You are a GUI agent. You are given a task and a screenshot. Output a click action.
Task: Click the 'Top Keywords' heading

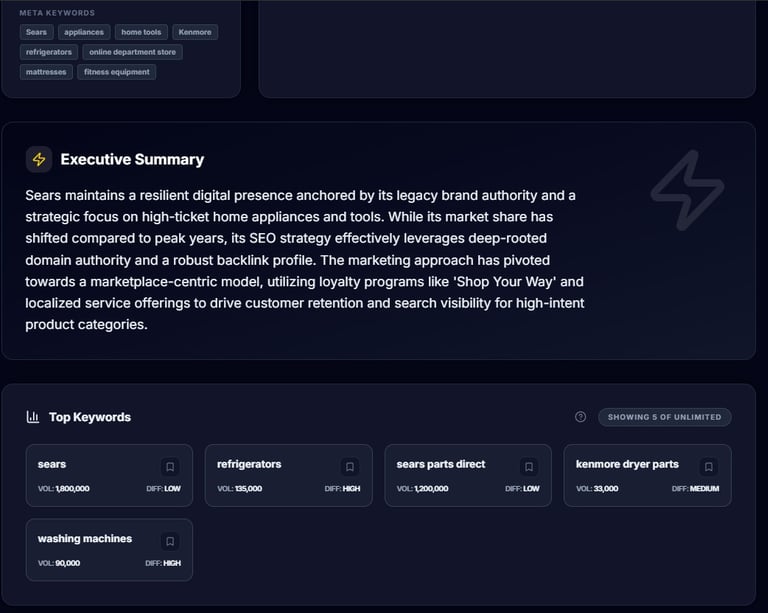[x=90, y=417]
